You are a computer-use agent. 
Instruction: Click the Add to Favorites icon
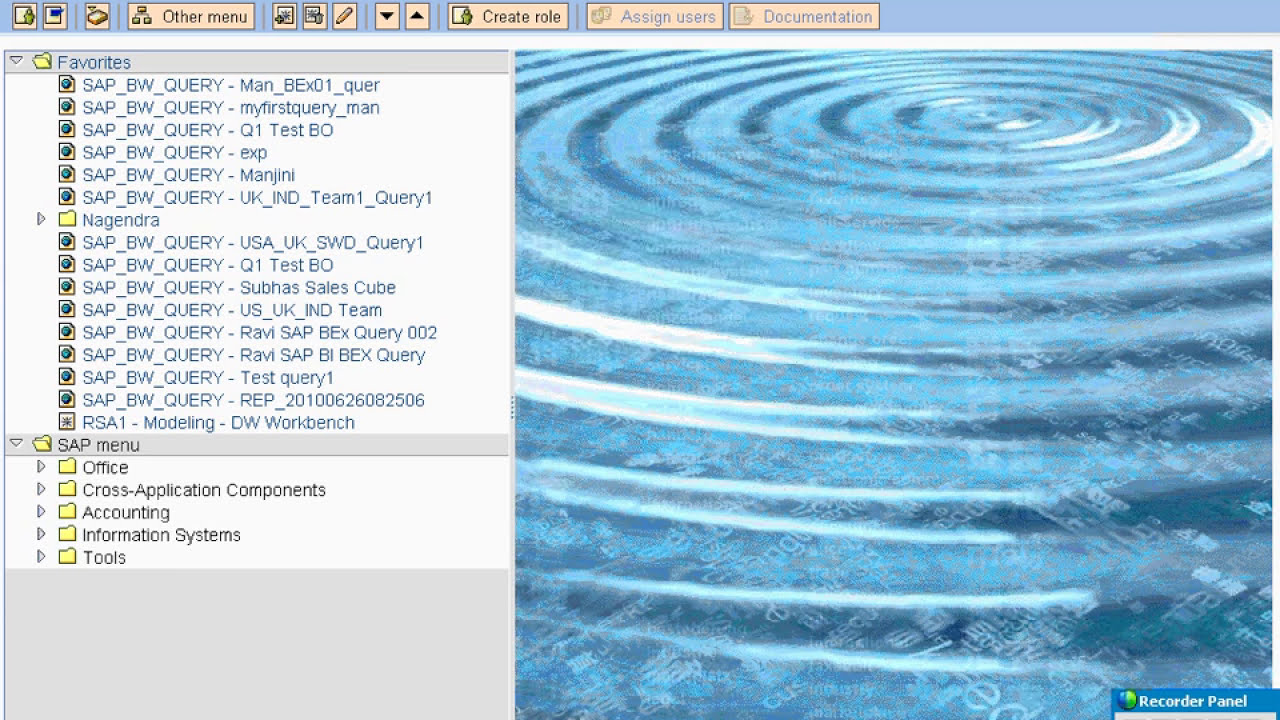point(285,16)
